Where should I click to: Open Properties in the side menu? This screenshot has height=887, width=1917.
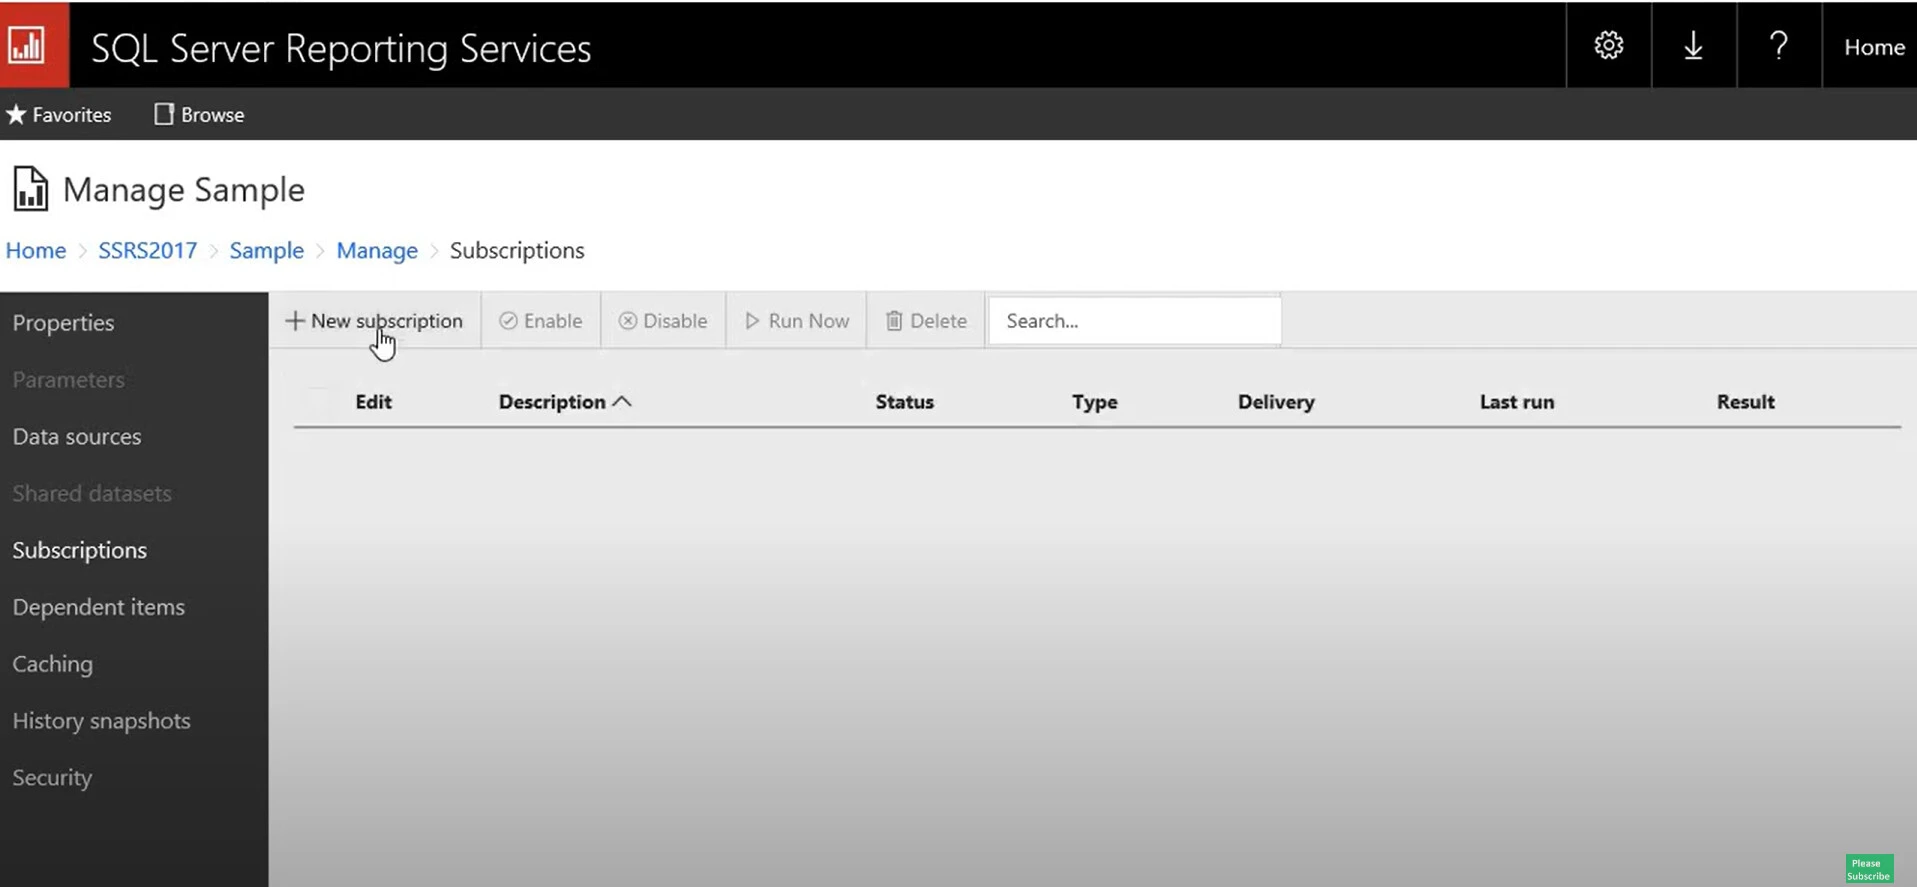(63, 323)
